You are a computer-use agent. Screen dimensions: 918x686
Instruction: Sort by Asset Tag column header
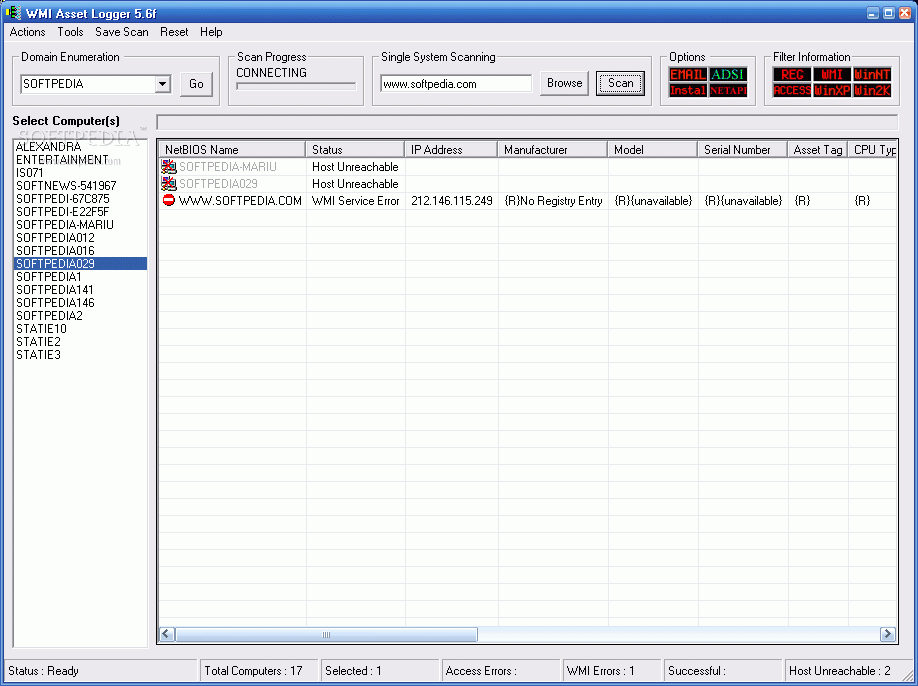click(817, 150)
